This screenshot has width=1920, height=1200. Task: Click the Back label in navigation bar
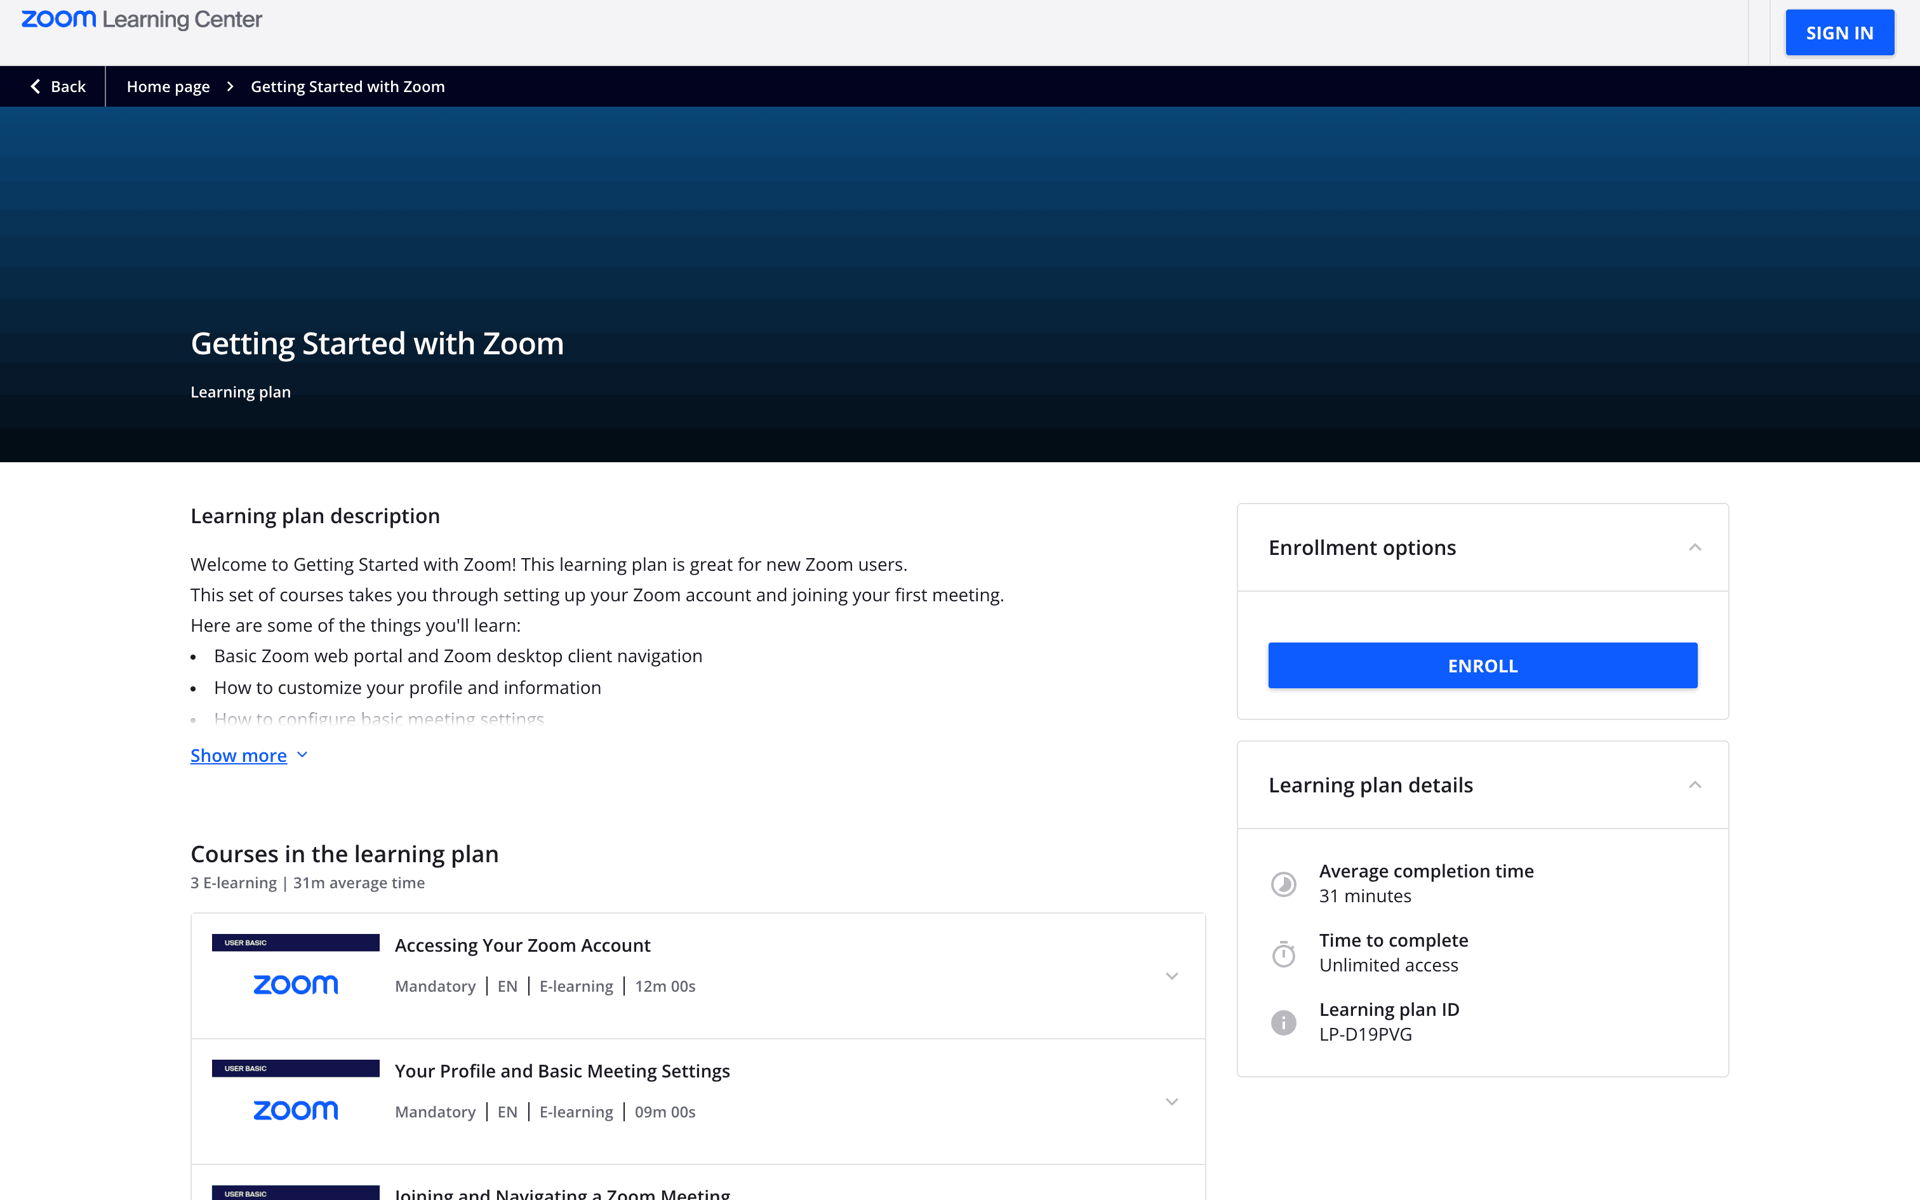(x=68, y=87)
